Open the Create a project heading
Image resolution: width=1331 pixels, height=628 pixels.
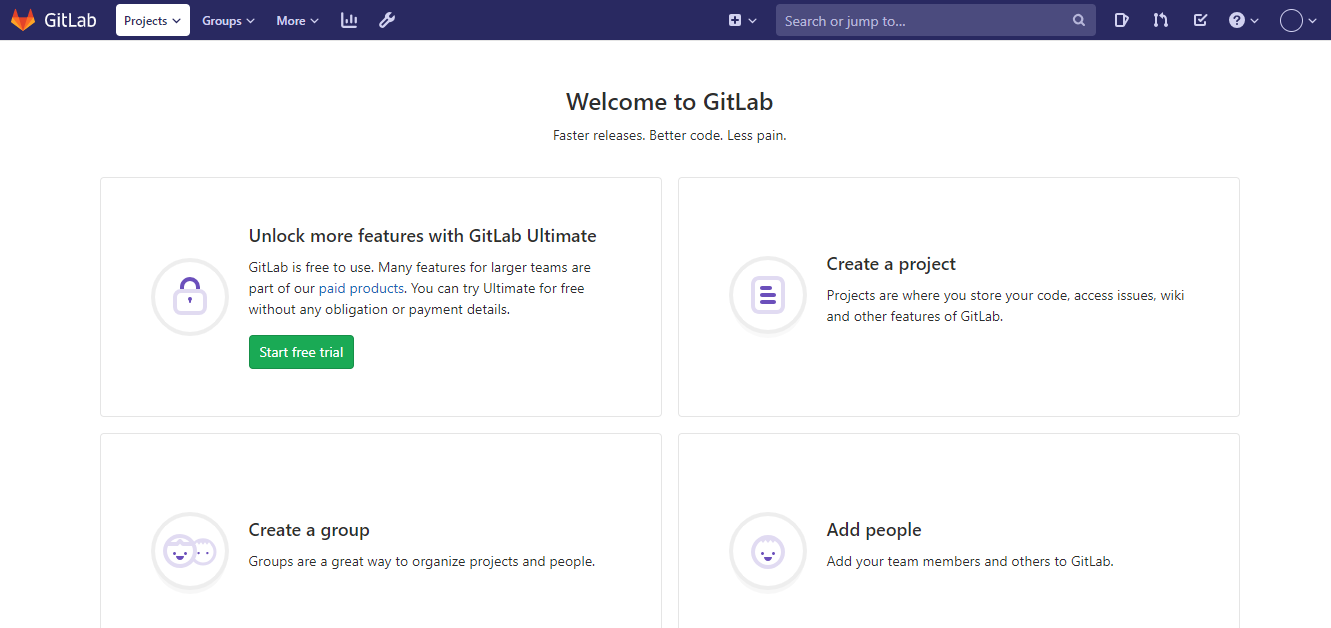pos(891,264)
